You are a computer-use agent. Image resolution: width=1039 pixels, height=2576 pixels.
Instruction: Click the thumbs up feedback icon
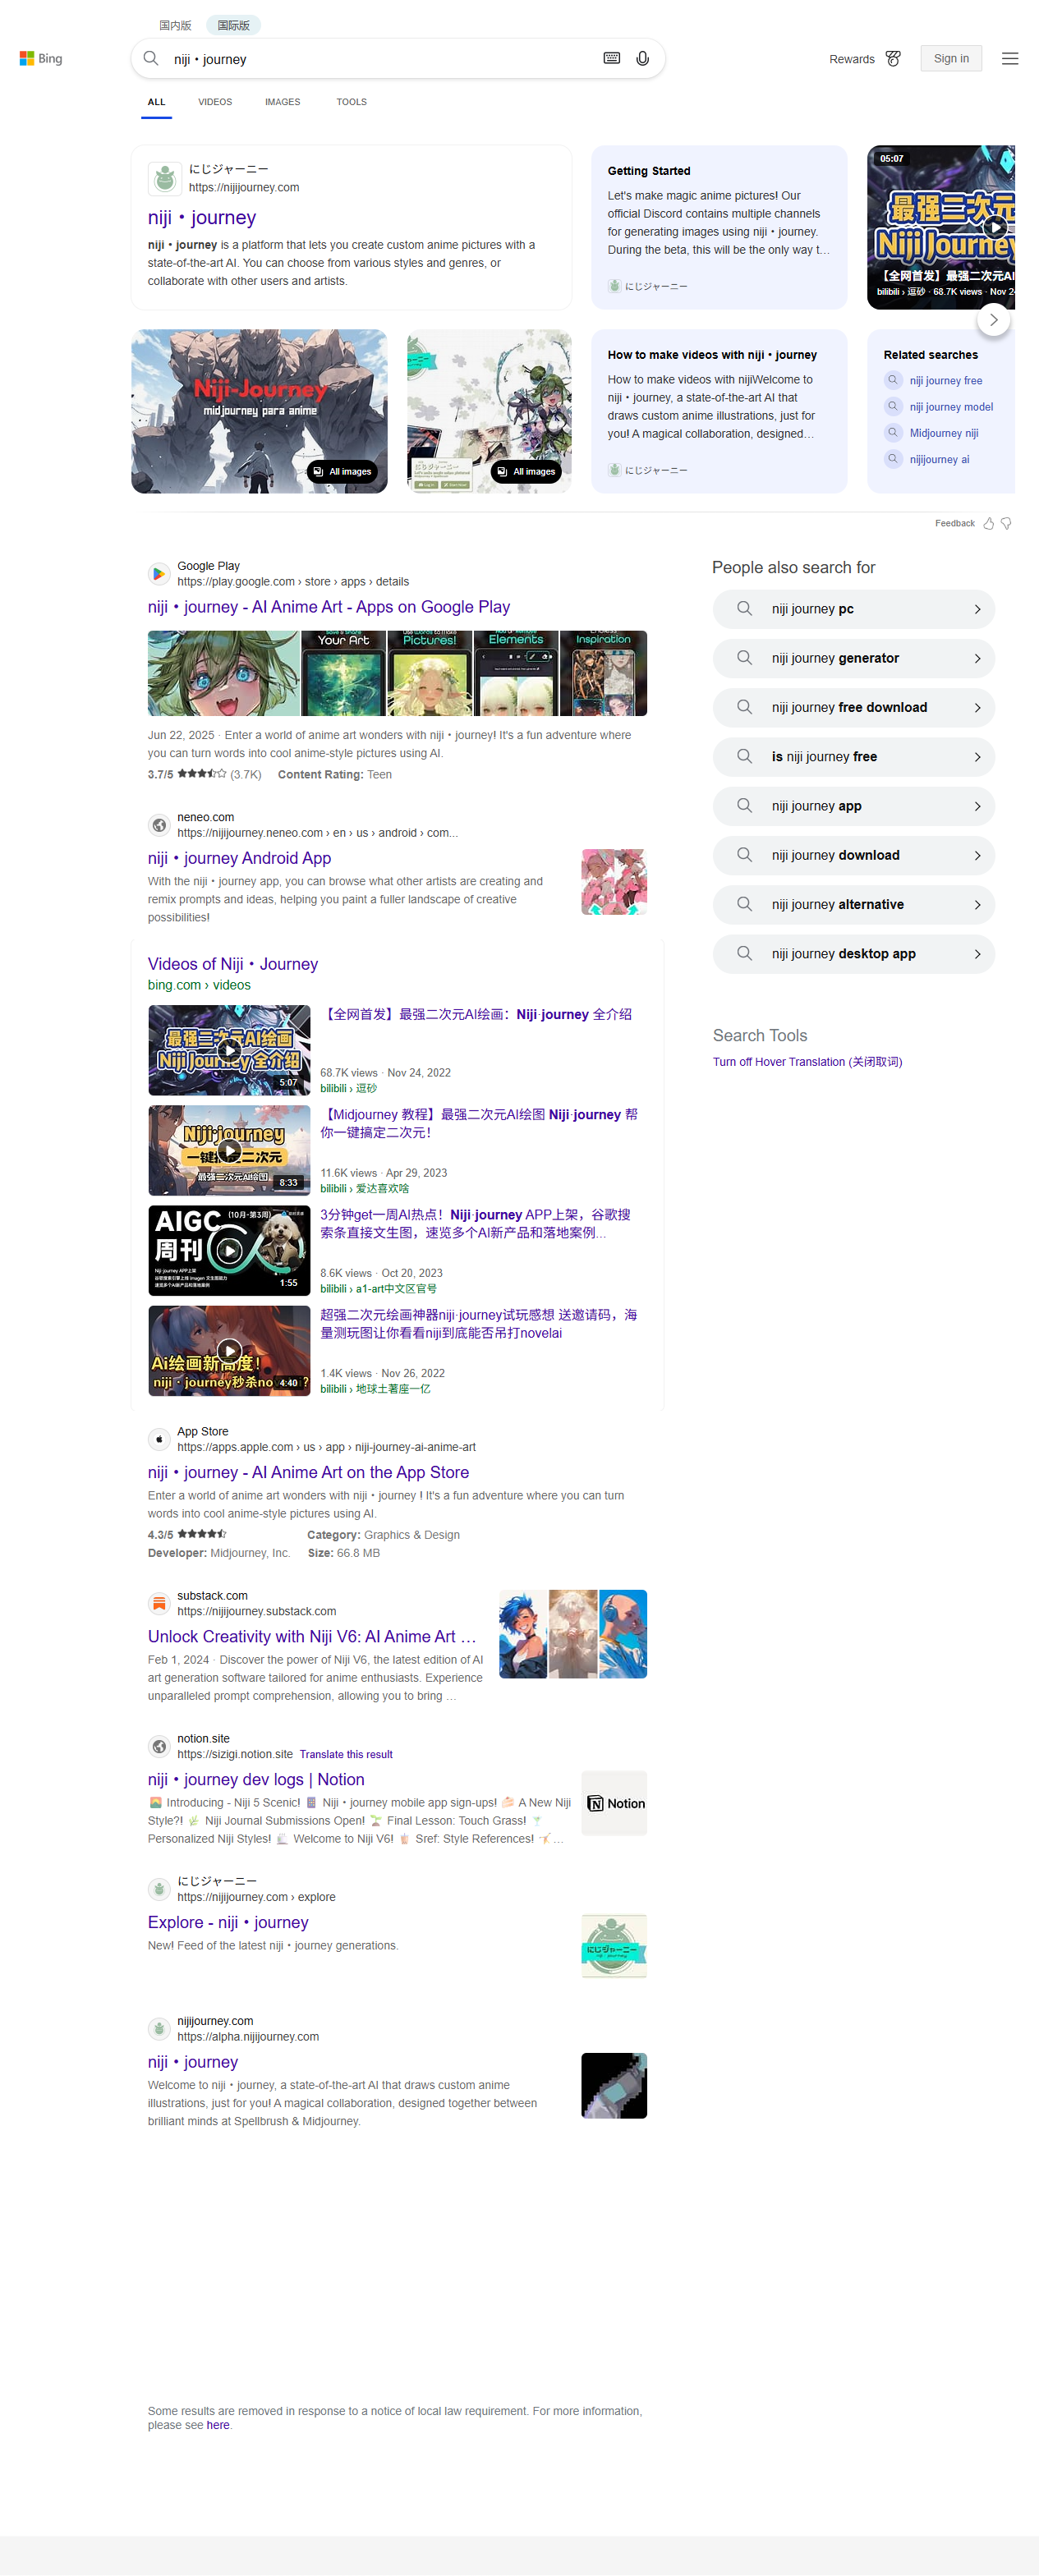pyautogui.click(x=988, y=523)
